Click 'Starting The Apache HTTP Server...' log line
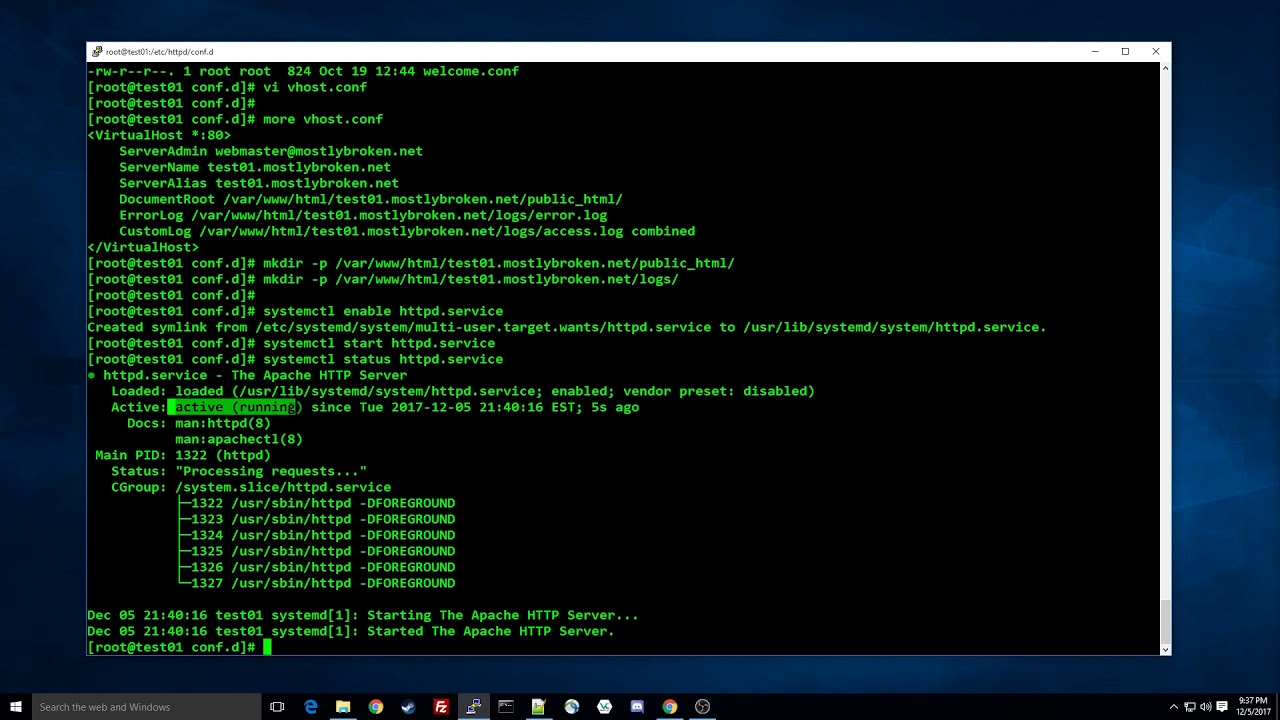 point(363,615)
